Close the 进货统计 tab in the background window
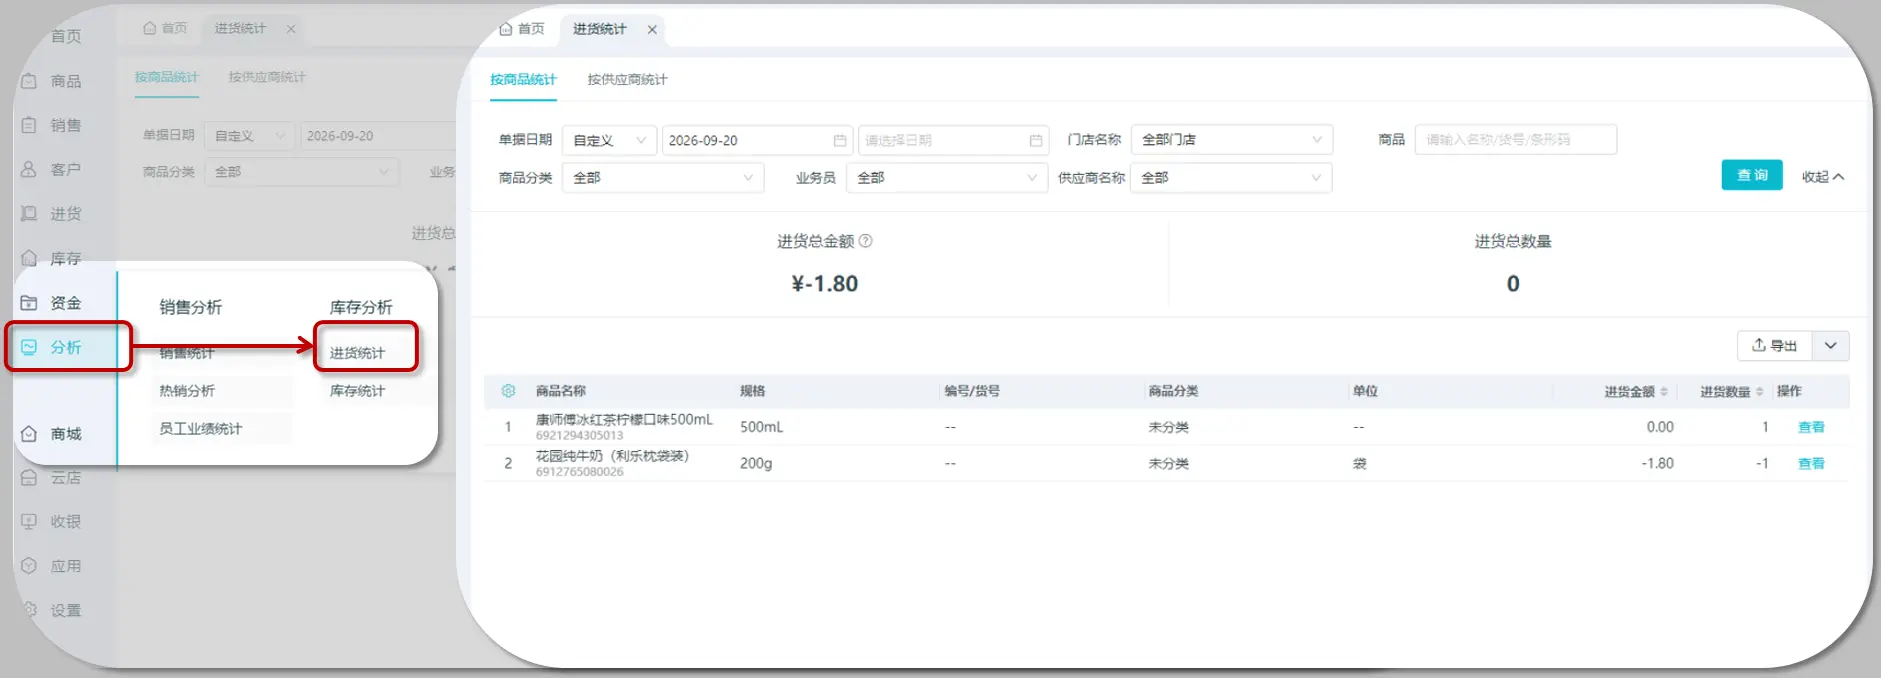The width and height of the screenshot is (1881, 678). click(x=291, y=29)
